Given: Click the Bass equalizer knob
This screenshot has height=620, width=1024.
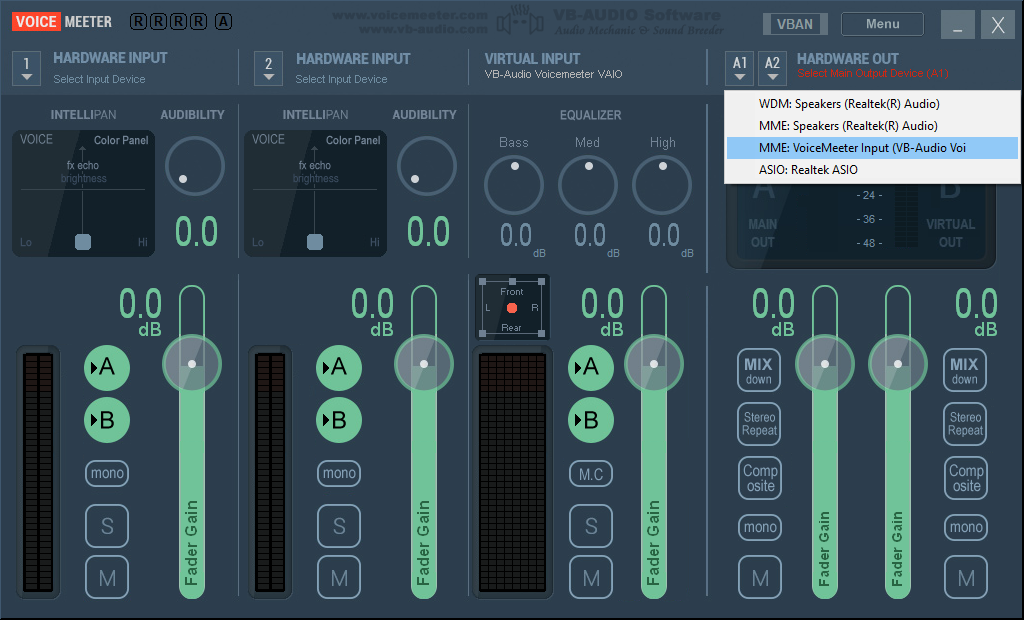Looking at the screenshot, I should 514,185.
